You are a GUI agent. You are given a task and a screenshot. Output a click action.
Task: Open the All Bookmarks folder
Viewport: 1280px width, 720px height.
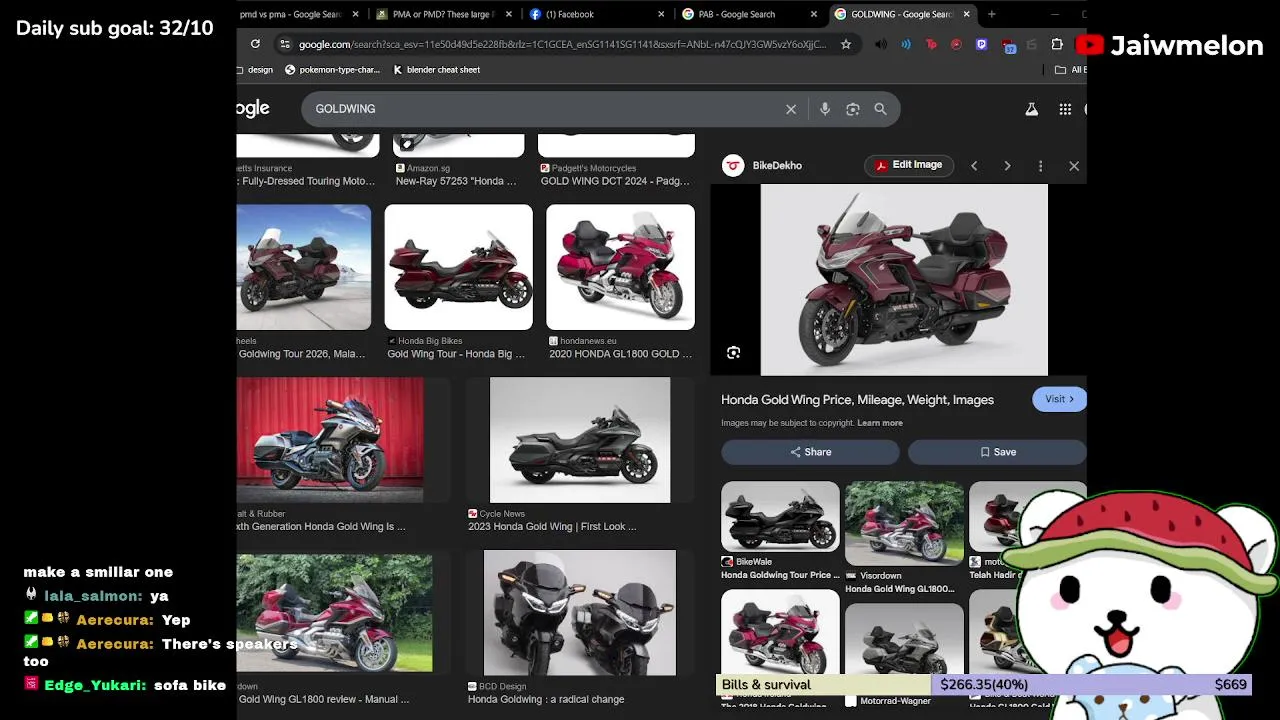click(x=1071, y=70)
